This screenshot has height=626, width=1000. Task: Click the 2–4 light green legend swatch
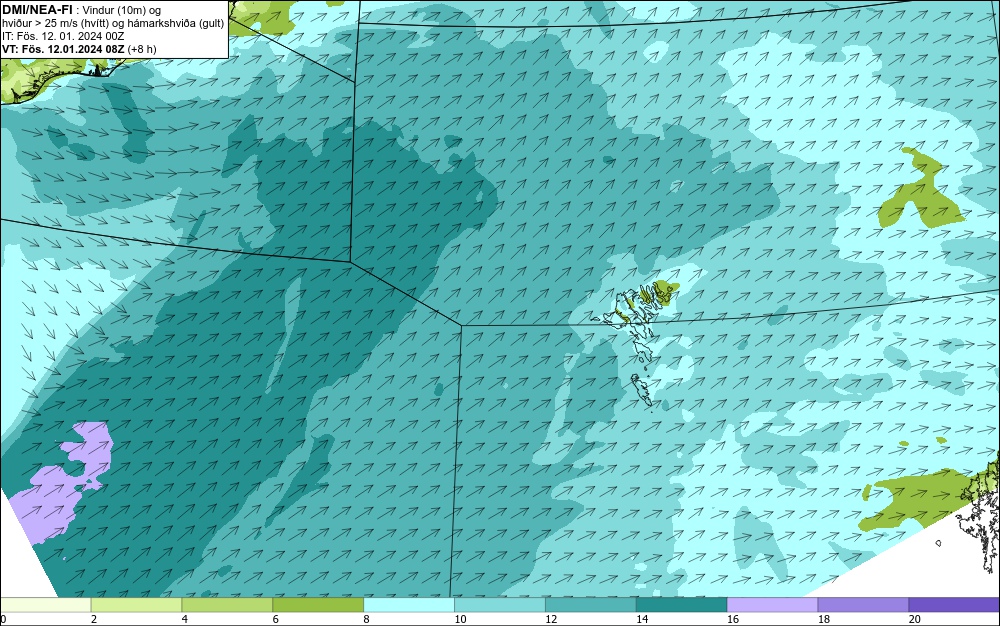click(x=136, y=605)
